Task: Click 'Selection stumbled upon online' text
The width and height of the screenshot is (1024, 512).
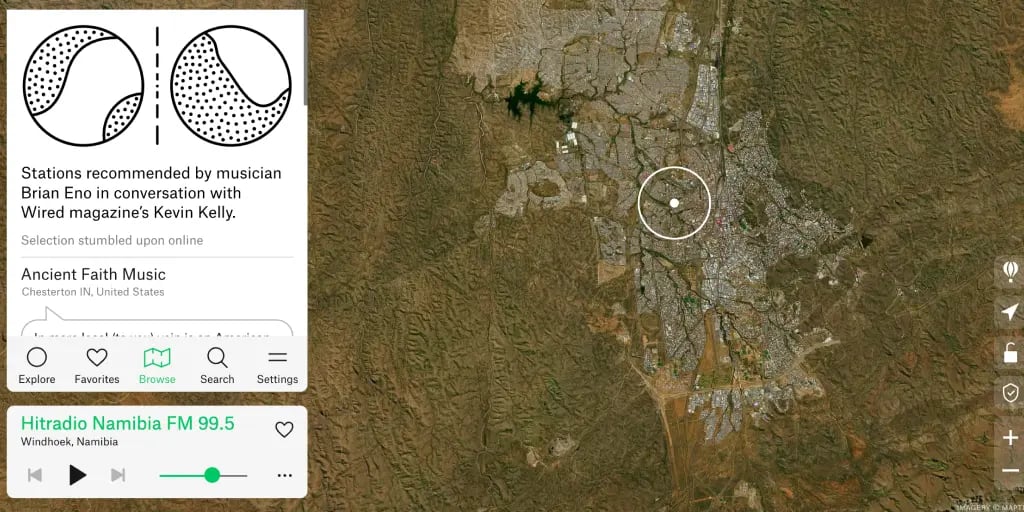Action: click(x=112, y=240)
